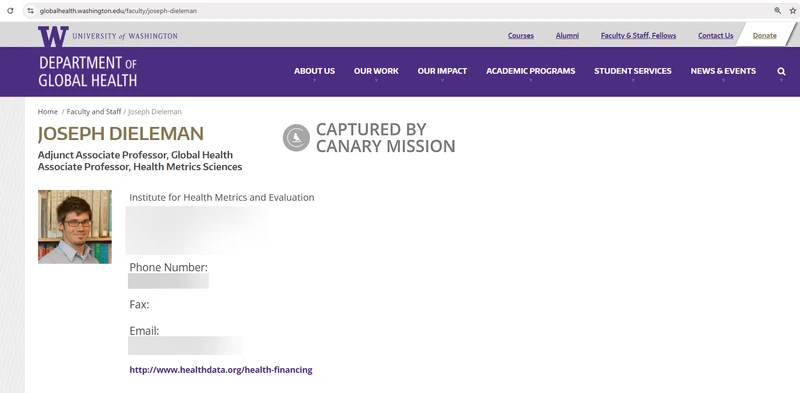Open Faculty & Staff, Fellows link

coord(638,36)
